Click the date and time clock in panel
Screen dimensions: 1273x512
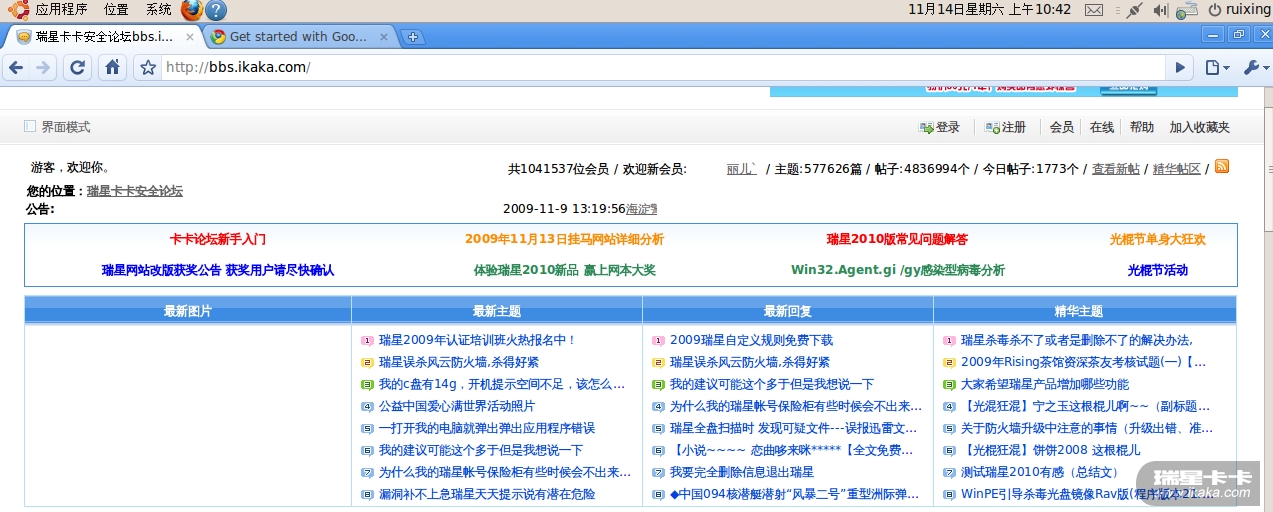tap(989, 10)
